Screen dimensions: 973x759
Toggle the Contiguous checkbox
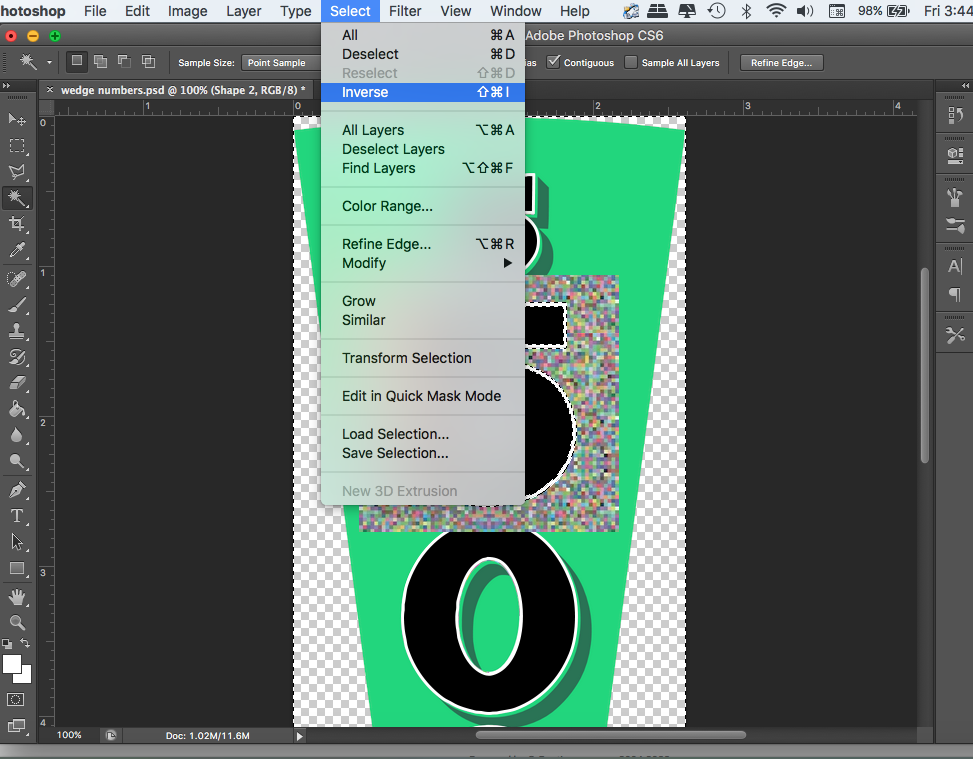pyautogui.click(x=554, y=62)
